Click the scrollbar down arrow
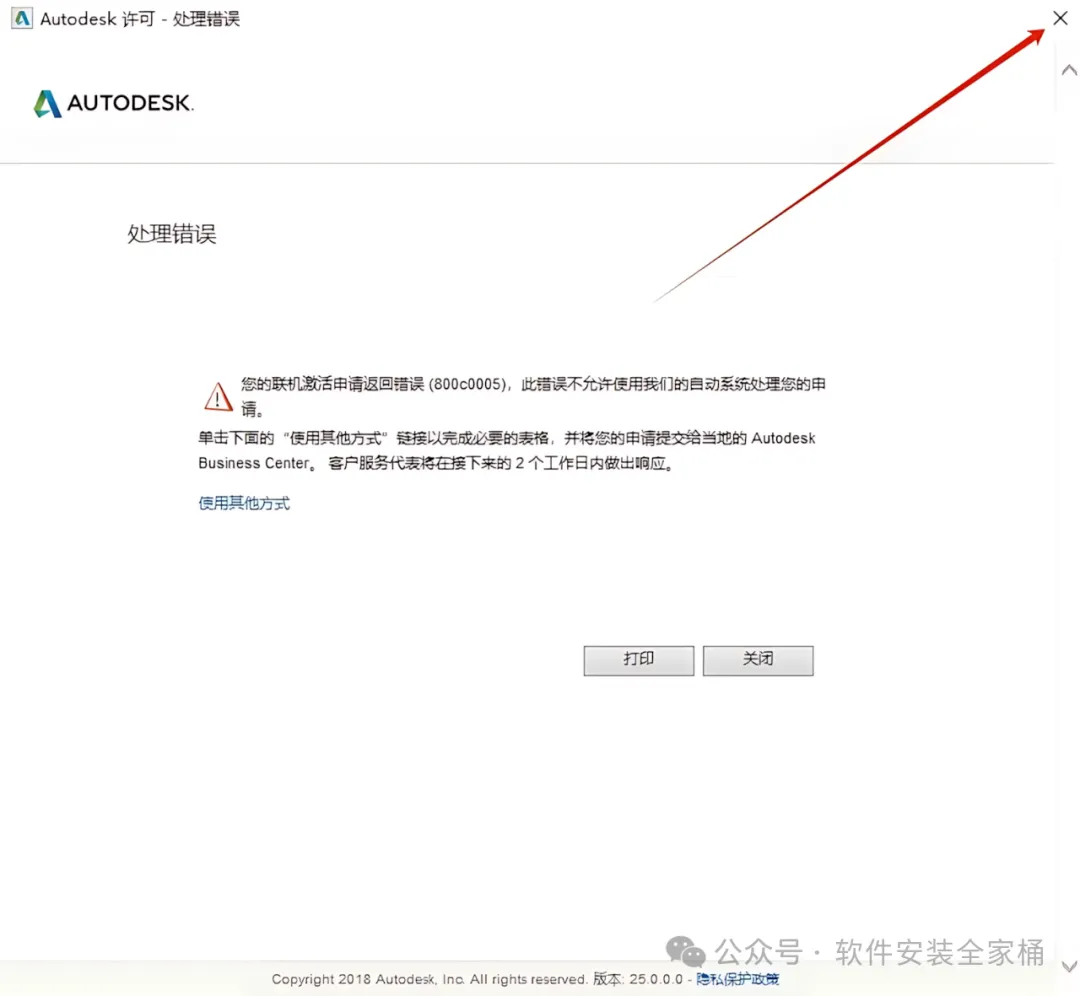Viewport: 1080px width, 996px height. click(x=1069, y=966)
